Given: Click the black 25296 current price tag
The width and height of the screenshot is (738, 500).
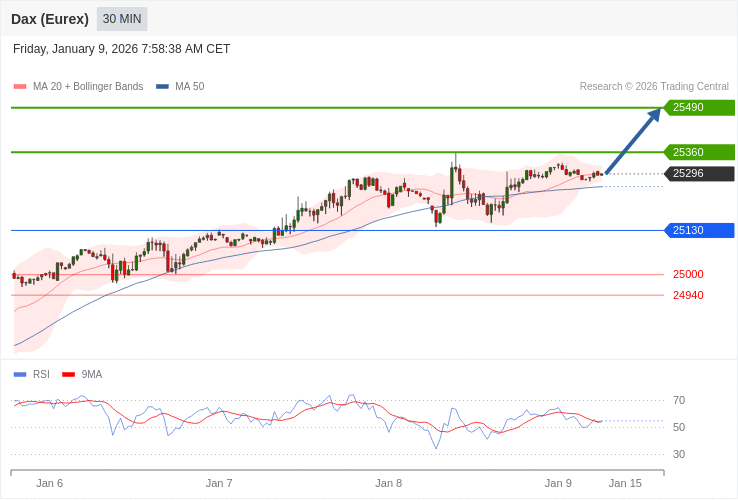Looking at the screenshot, I should pyautogui.click(x=699, y=173).
